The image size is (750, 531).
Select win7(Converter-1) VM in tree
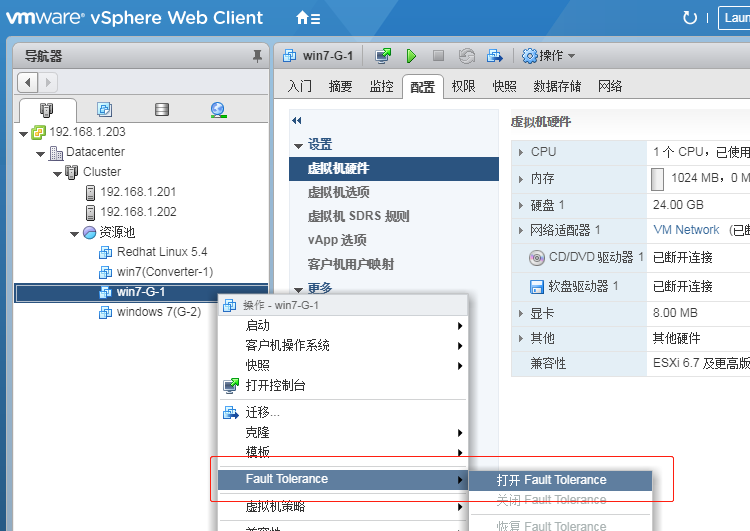click(x=165, y=272)
